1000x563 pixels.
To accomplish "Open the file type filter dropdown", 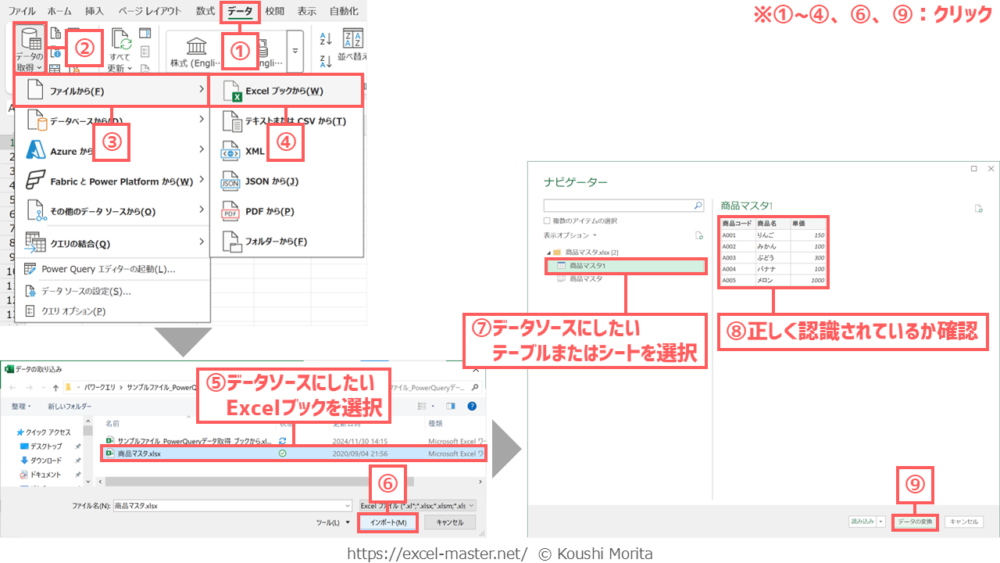I will (x=471, y=506).
